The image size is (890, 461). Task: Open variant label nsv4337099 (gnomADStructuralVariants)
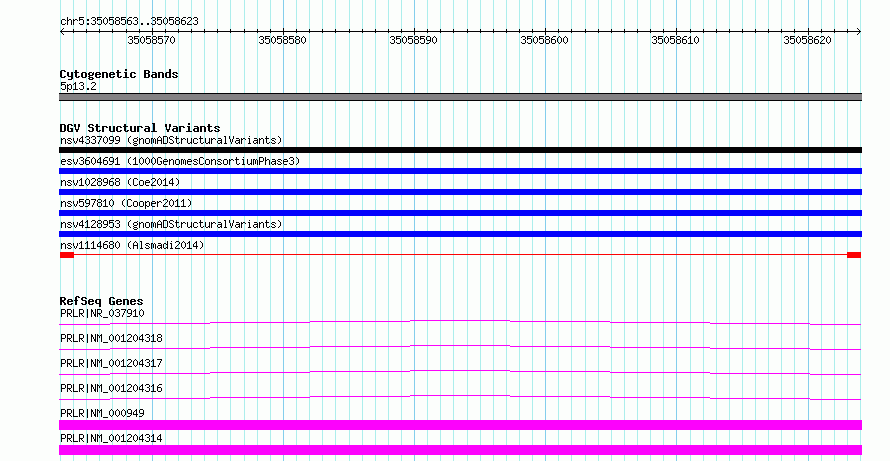(171, 140)
